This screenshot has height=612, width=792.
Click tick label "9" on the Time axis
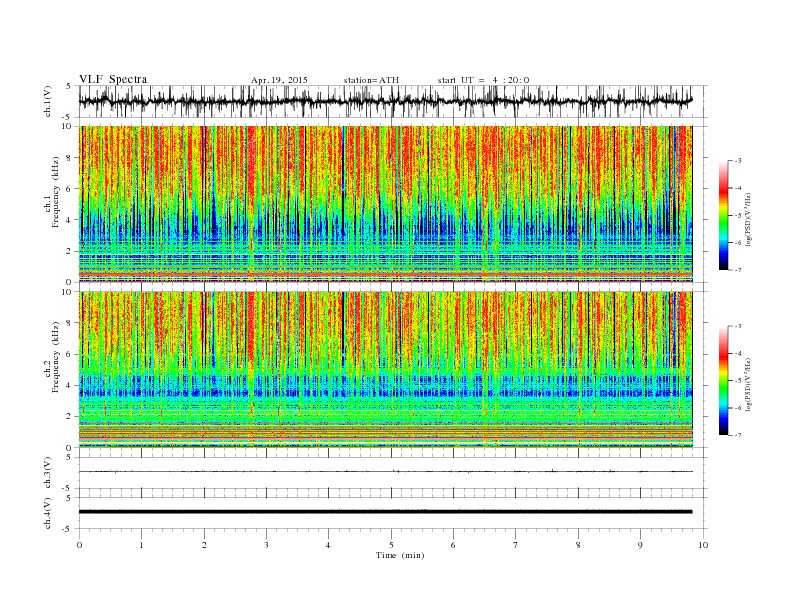pos(640,545)
